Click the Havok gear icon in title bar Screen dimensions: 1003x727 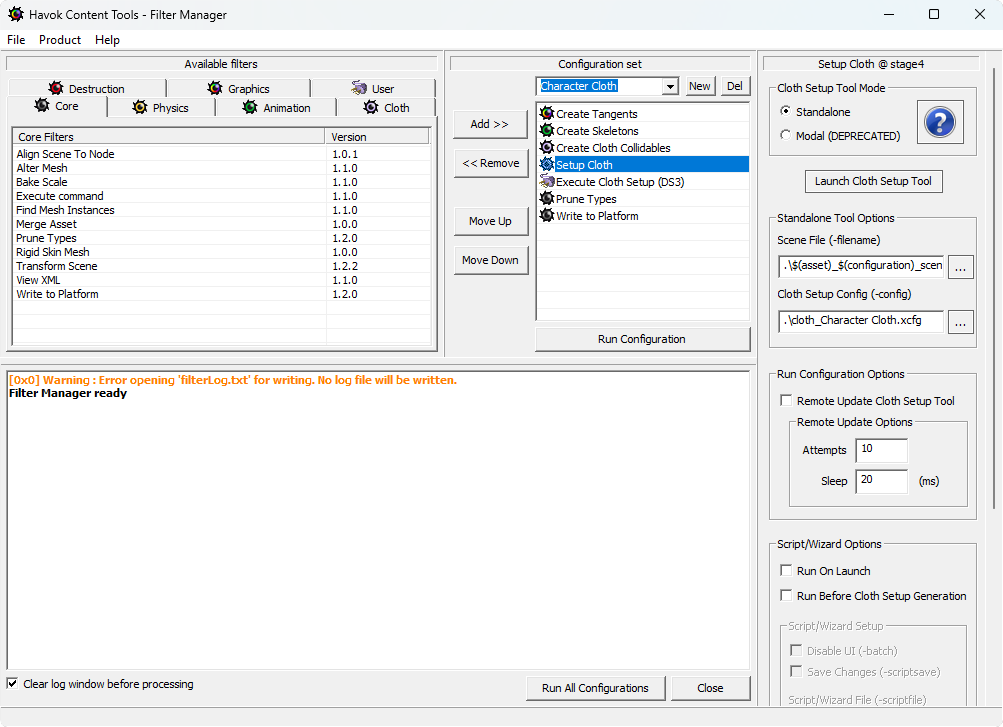[x=16, y=14]
